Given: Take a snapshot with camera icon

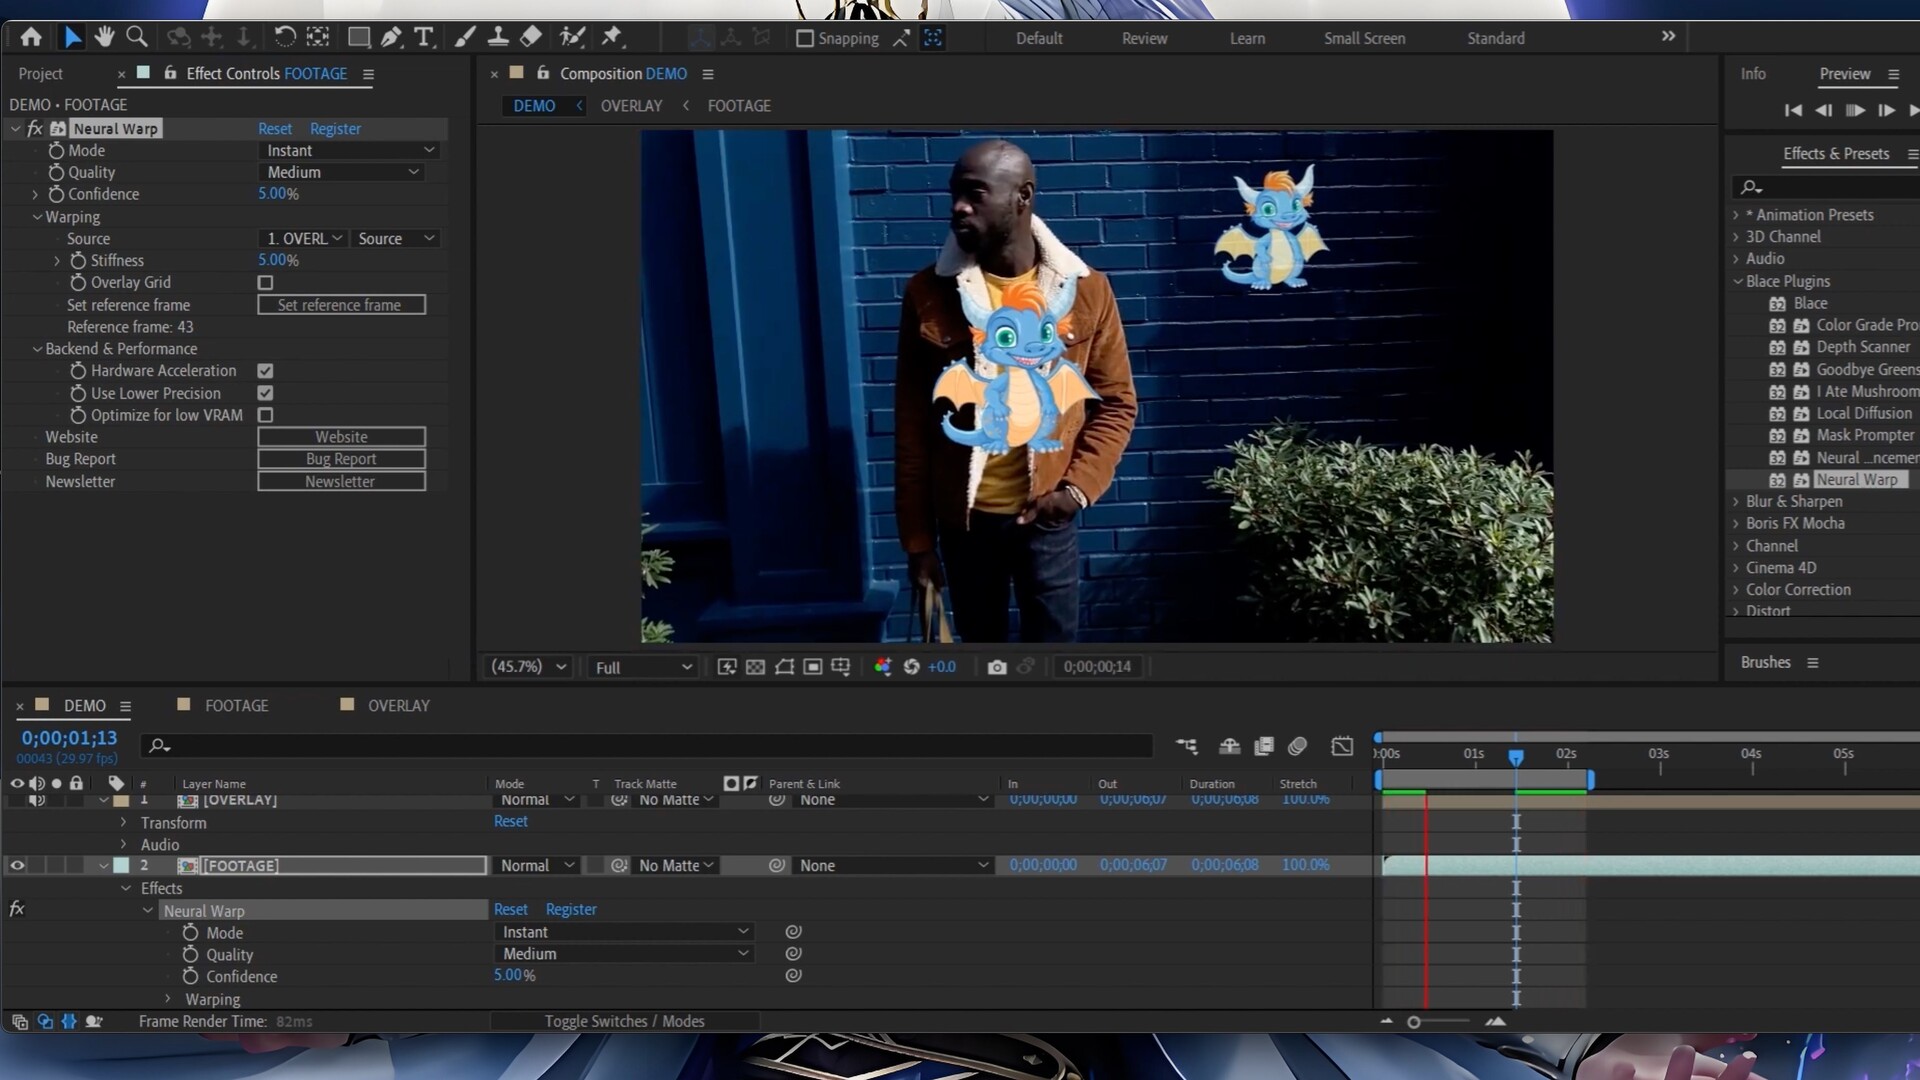Looking at the screenshot, I should pyautogui.click(x=997, y=667).
